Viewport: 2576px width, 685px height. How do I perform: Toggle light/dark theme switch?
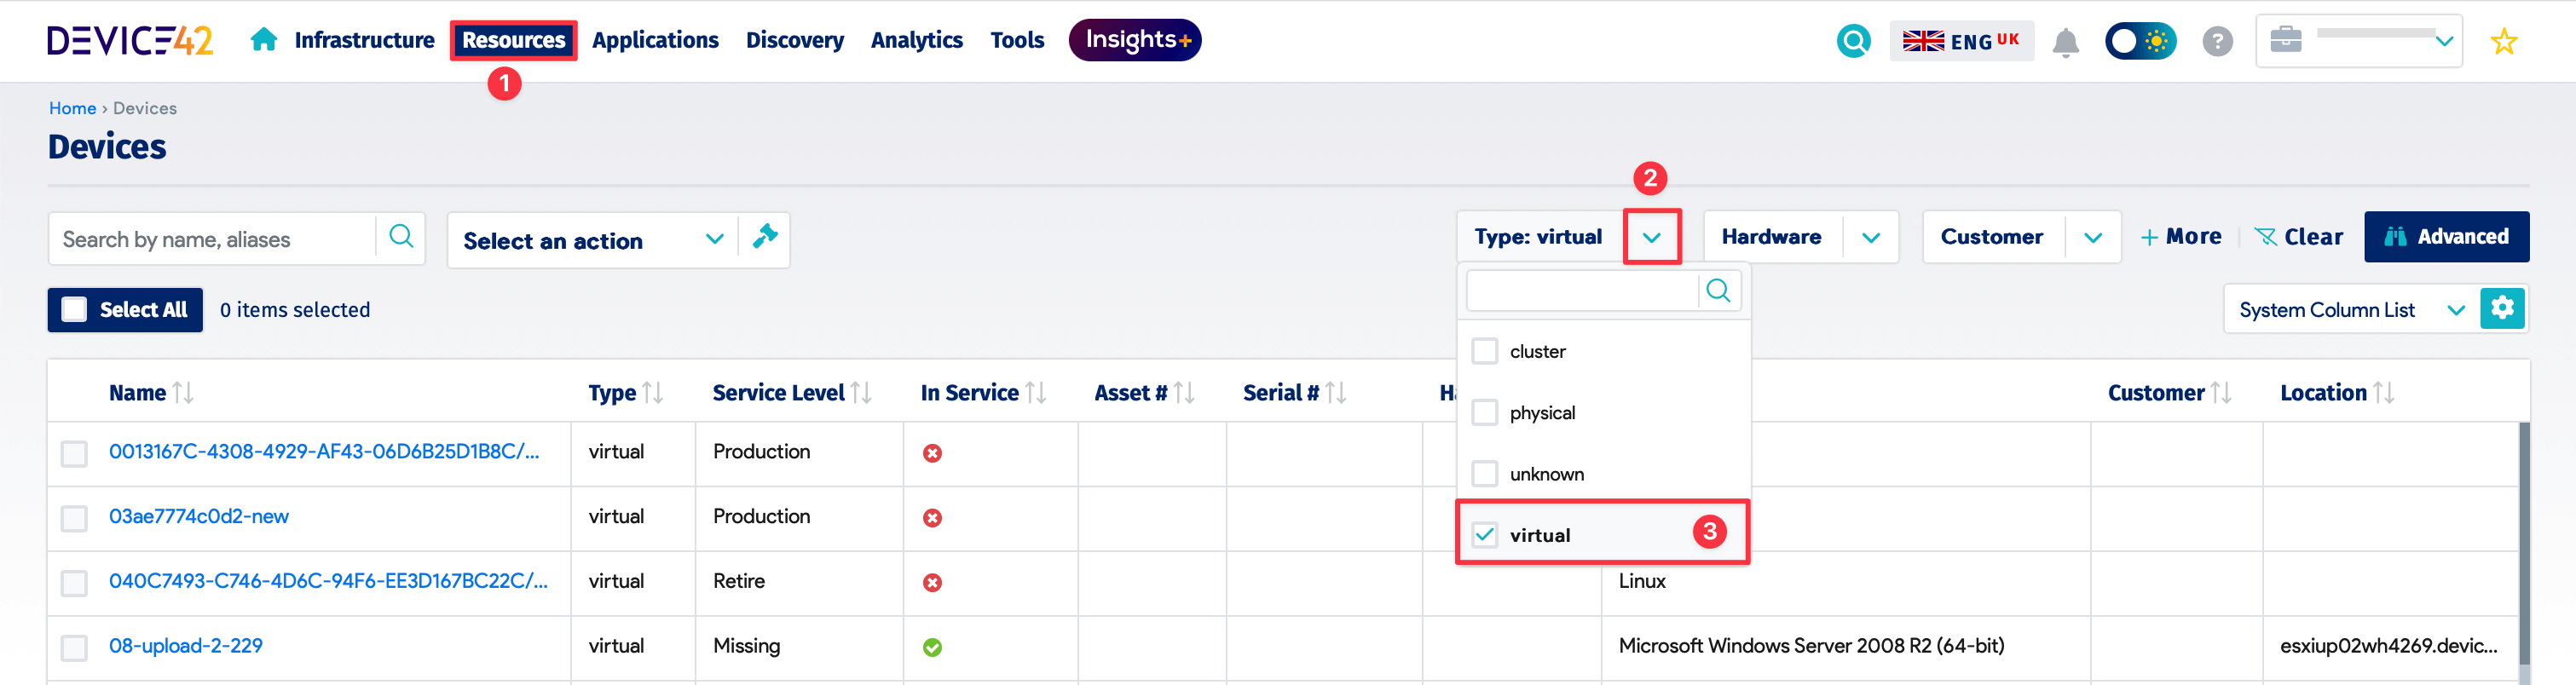tap(2140, 41)
